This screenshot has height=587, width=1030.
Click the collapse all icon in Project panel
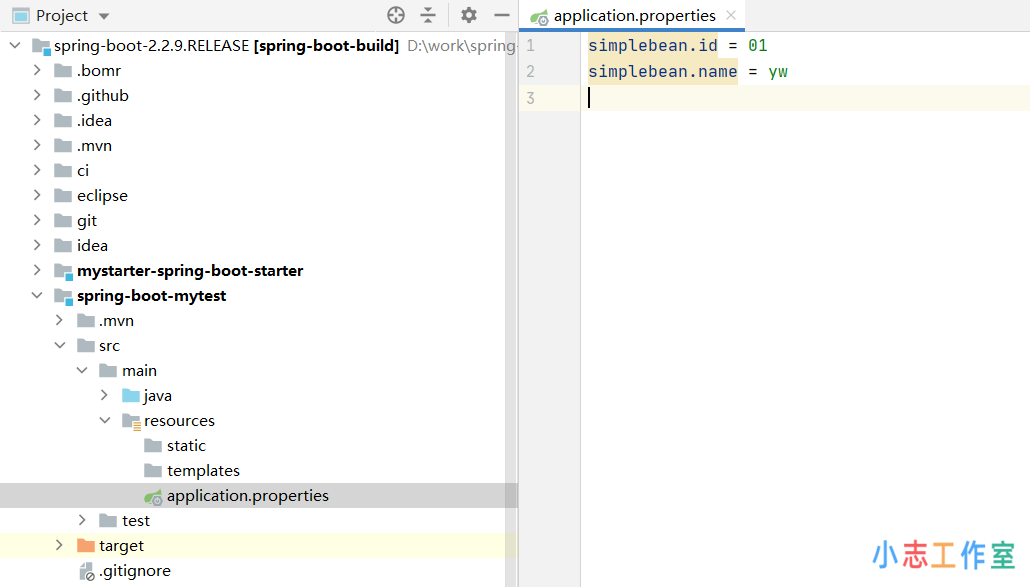click(x=428, y=15)
